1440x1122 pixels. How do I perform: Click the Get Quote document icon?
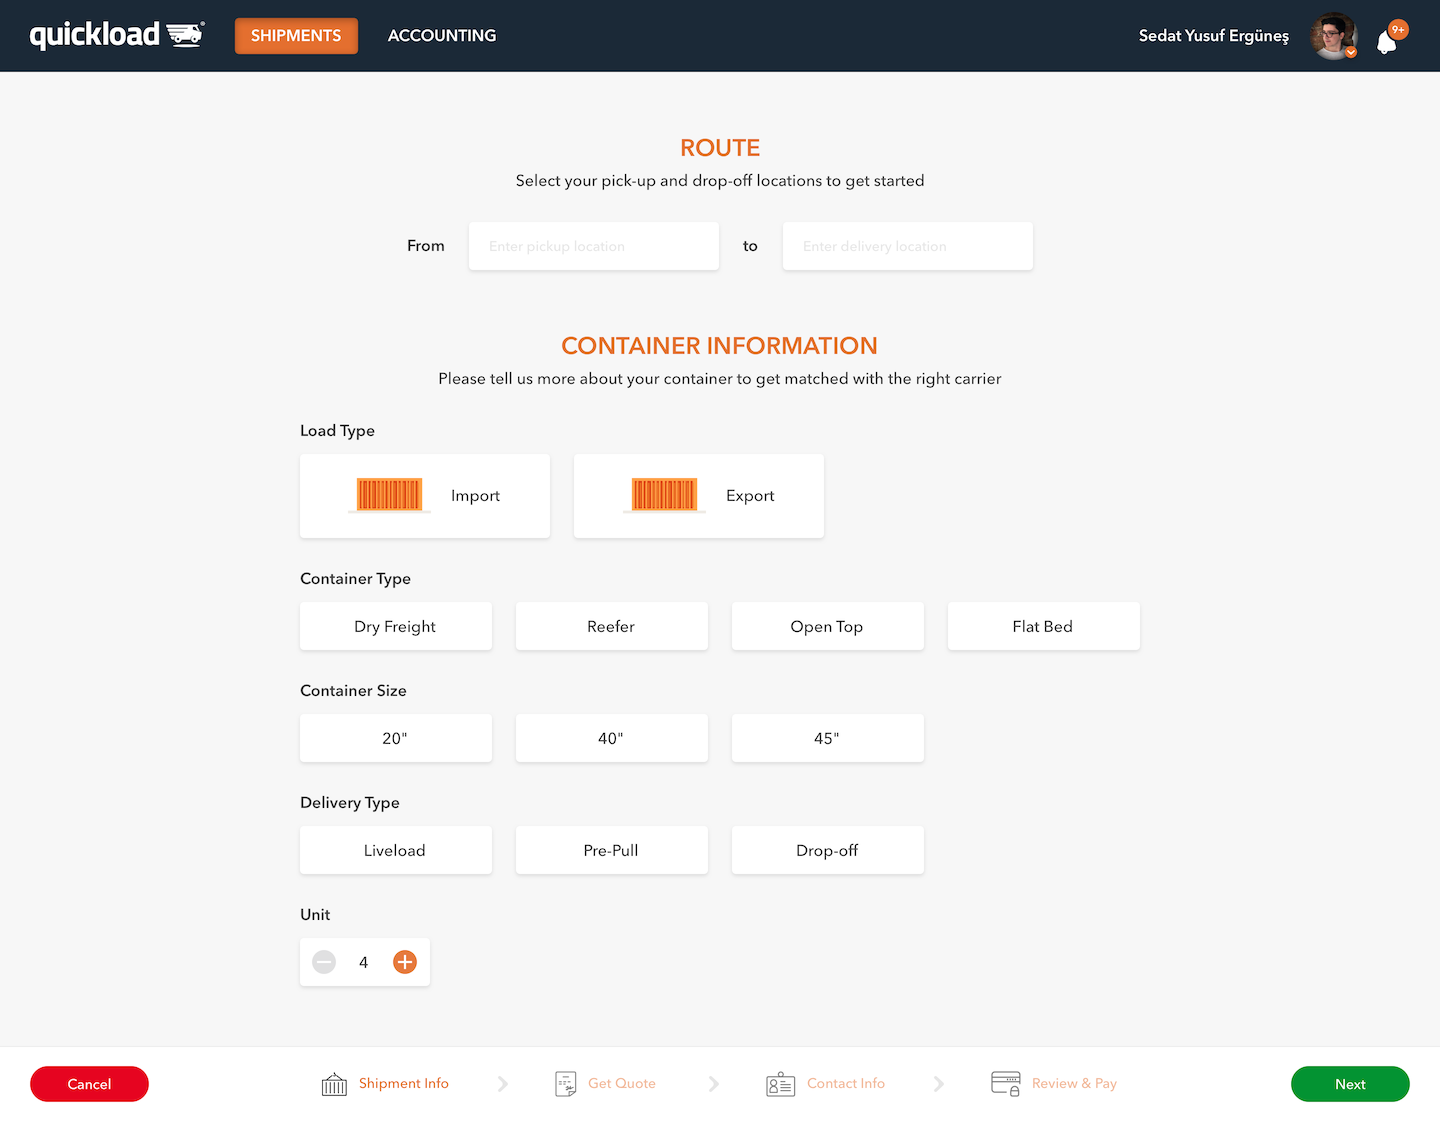tap(566, 1084)
